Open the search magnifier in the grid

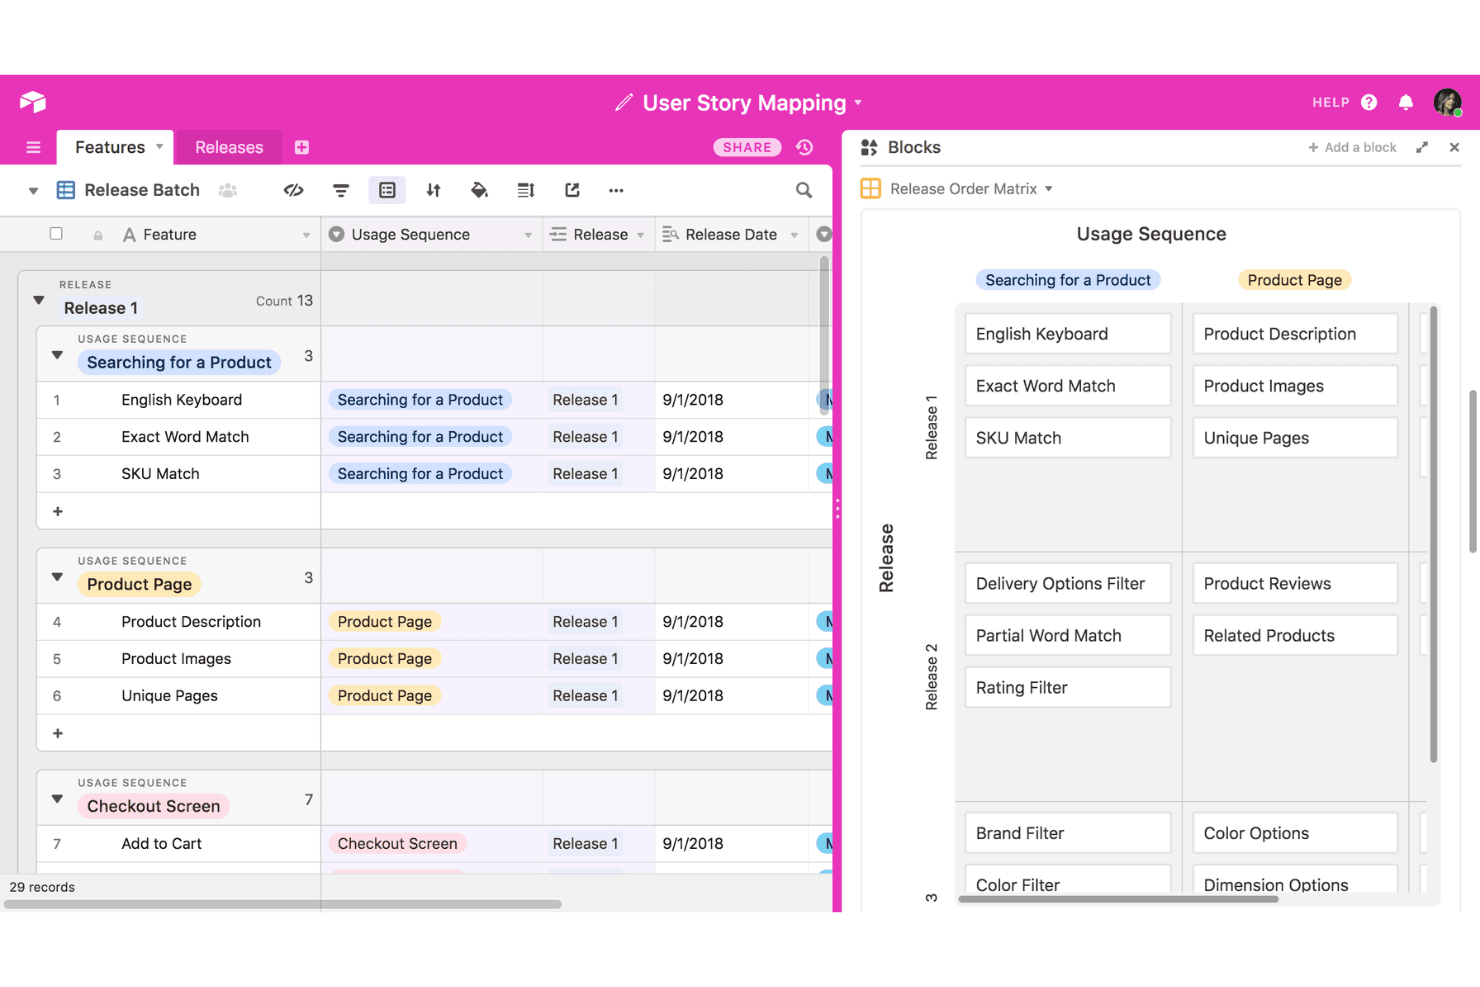[x=804, y=190]
